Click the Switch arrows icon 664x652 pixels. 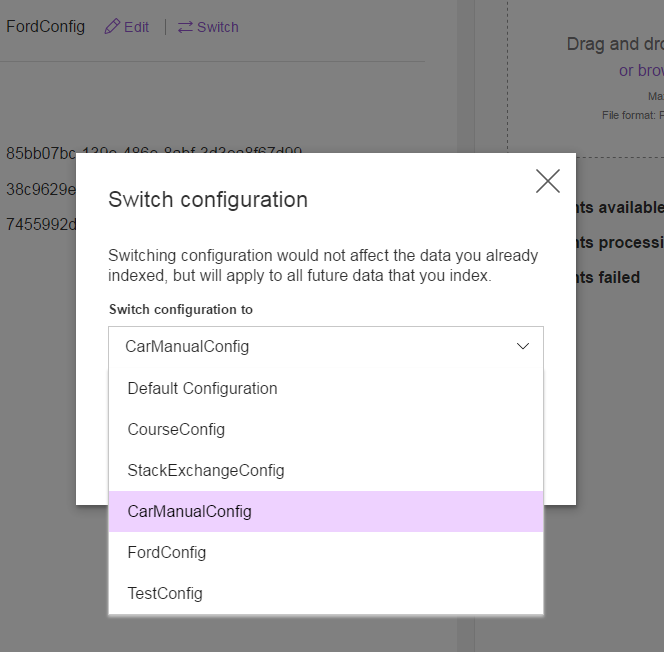[185, 27]
